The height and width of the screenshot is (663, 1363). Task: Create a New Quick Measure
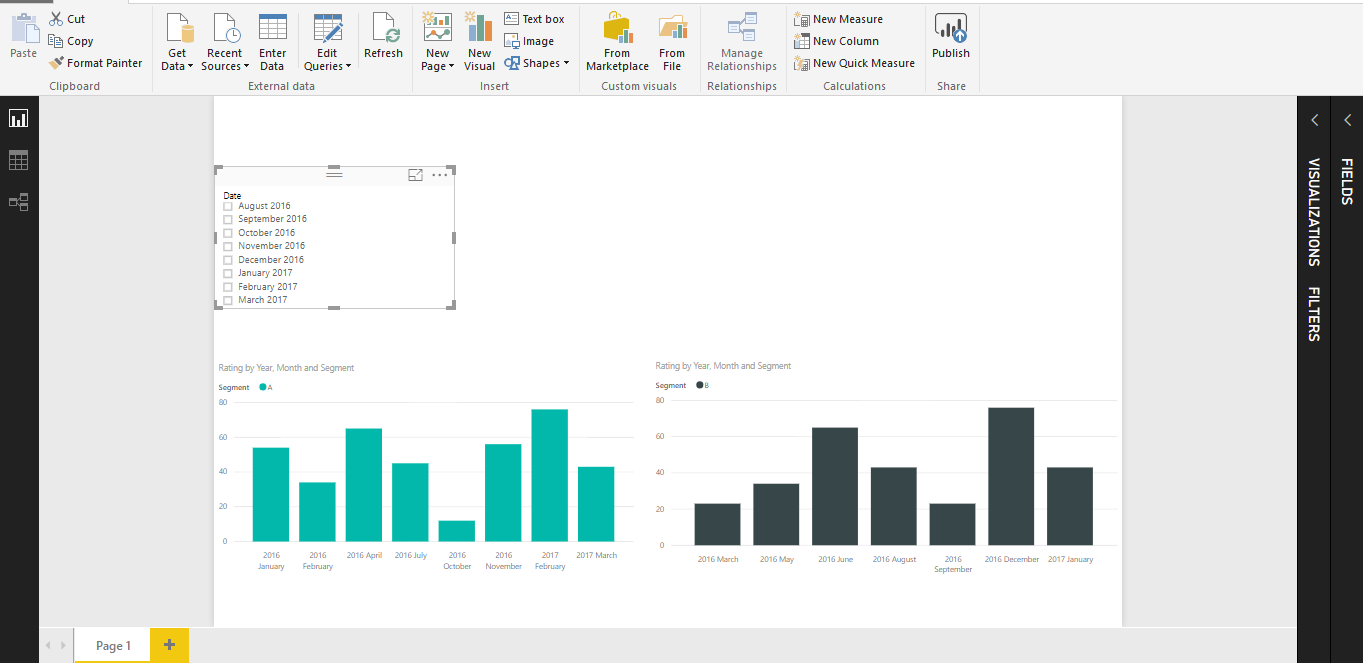pyautogui.click(x=854, y=63)
